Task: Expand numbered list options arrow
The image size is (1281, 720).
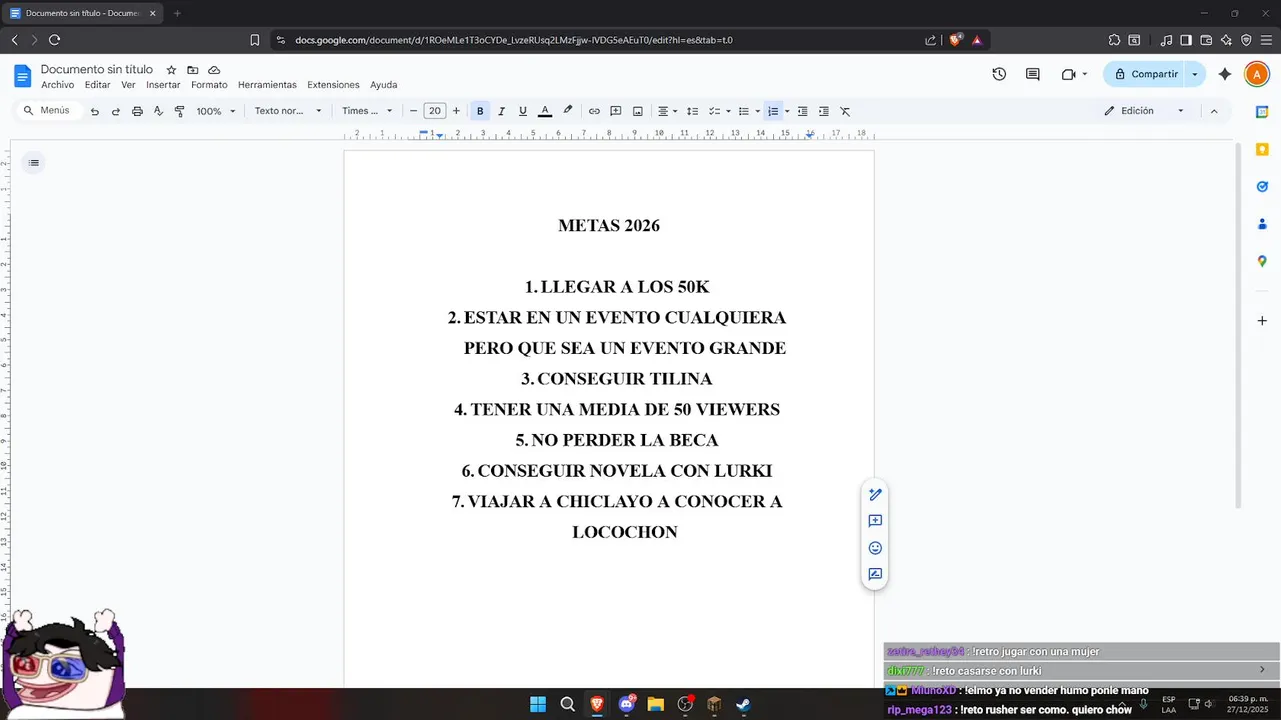Action: point(787,111)
